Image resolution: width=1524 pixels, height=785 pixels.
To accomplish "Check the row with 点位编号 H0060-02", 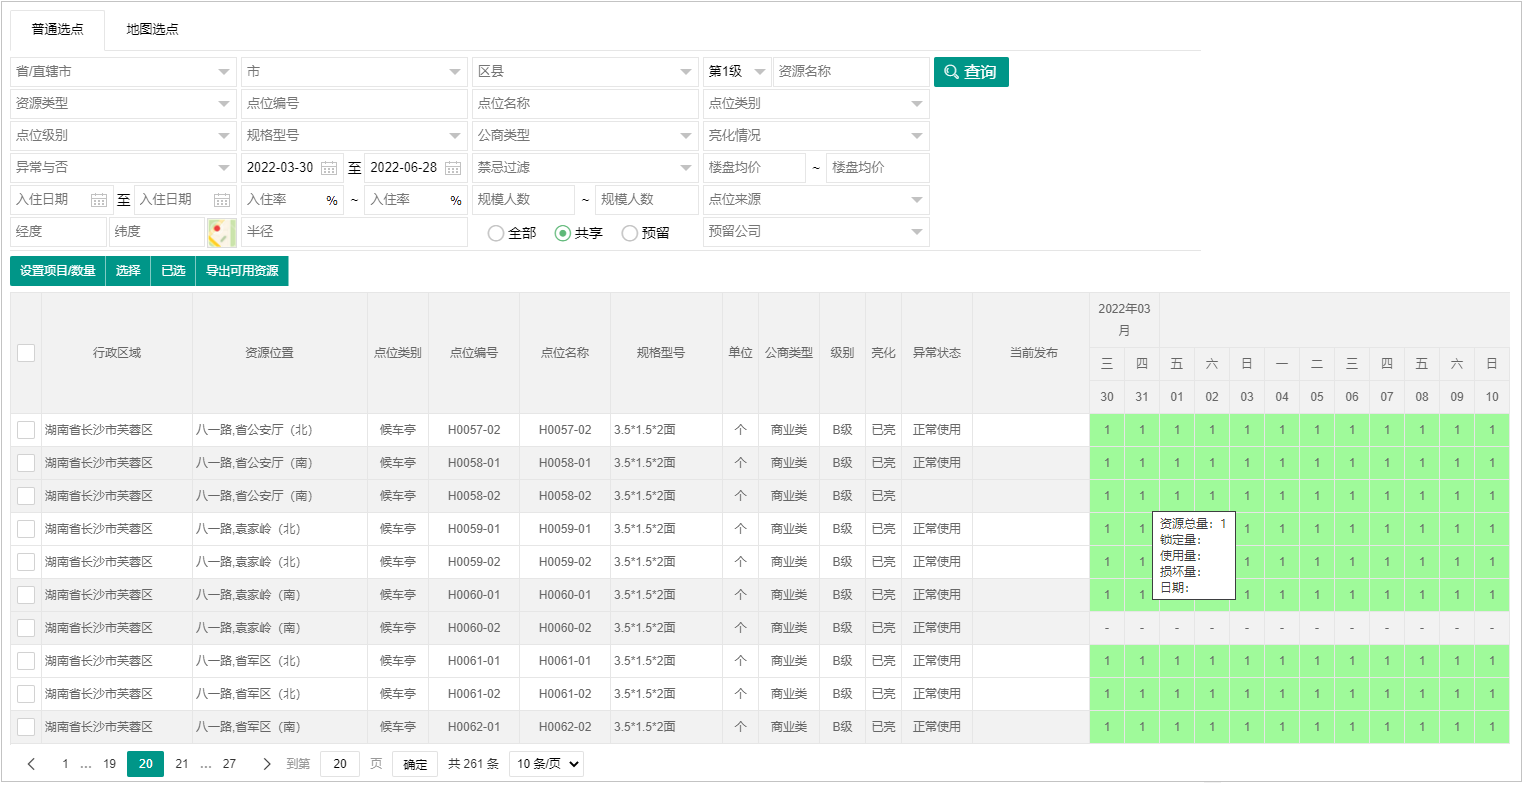I will coord(26,628).
